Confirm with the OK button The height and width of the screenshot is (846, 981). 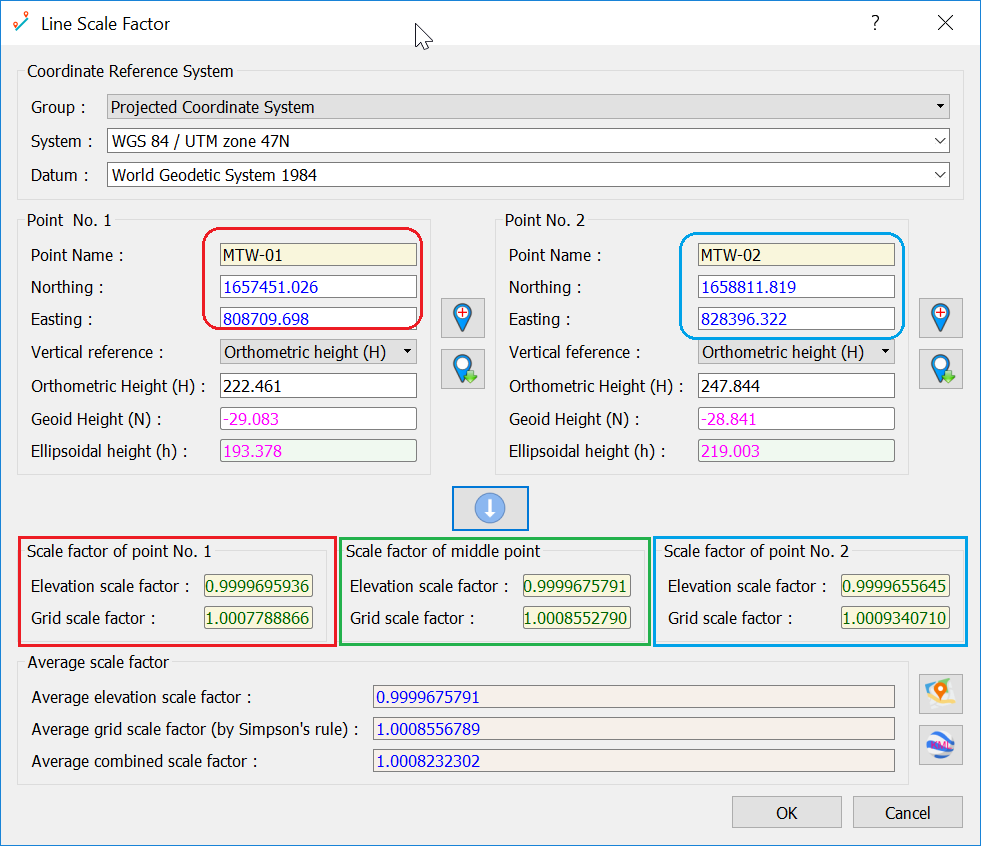click(x=786, y=812)
